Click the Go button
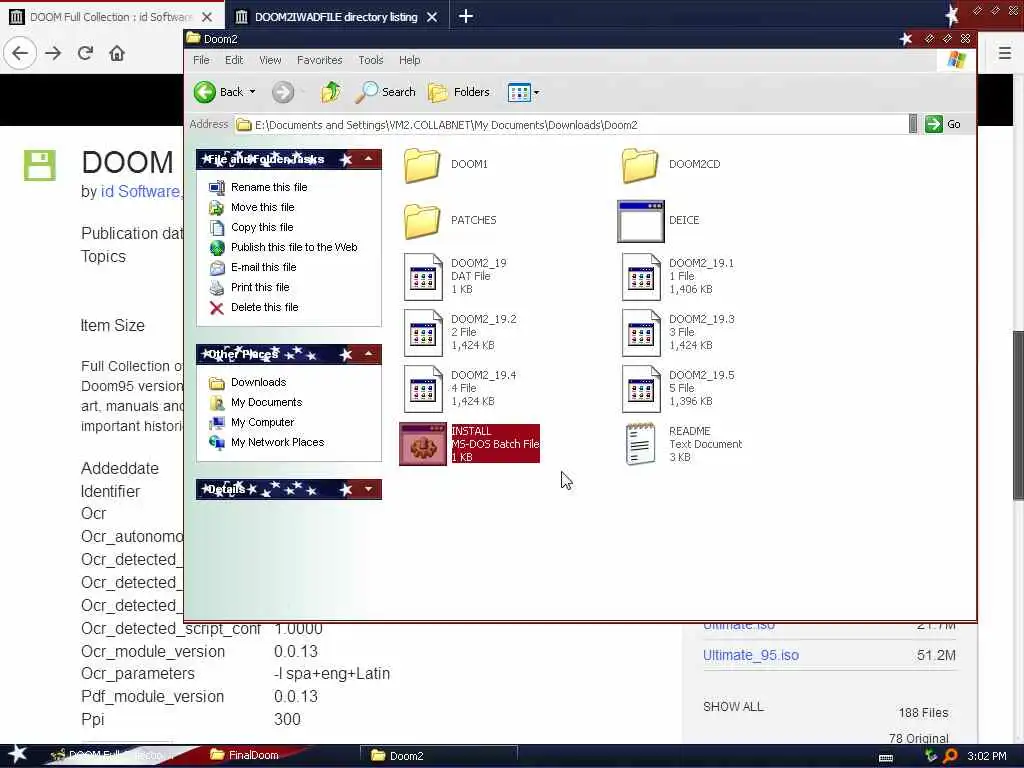This screenshot has width=1024, height=768. tap(943, 124)
